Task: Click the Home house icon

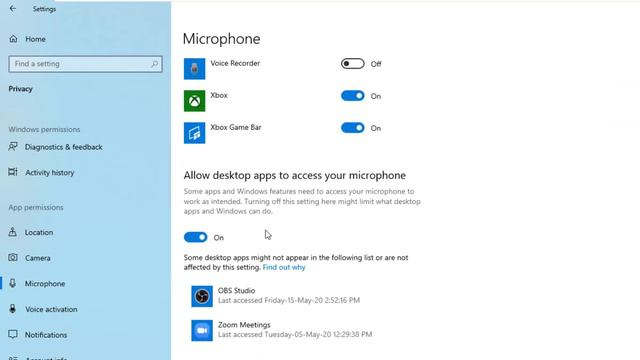Action: point(13,39)
